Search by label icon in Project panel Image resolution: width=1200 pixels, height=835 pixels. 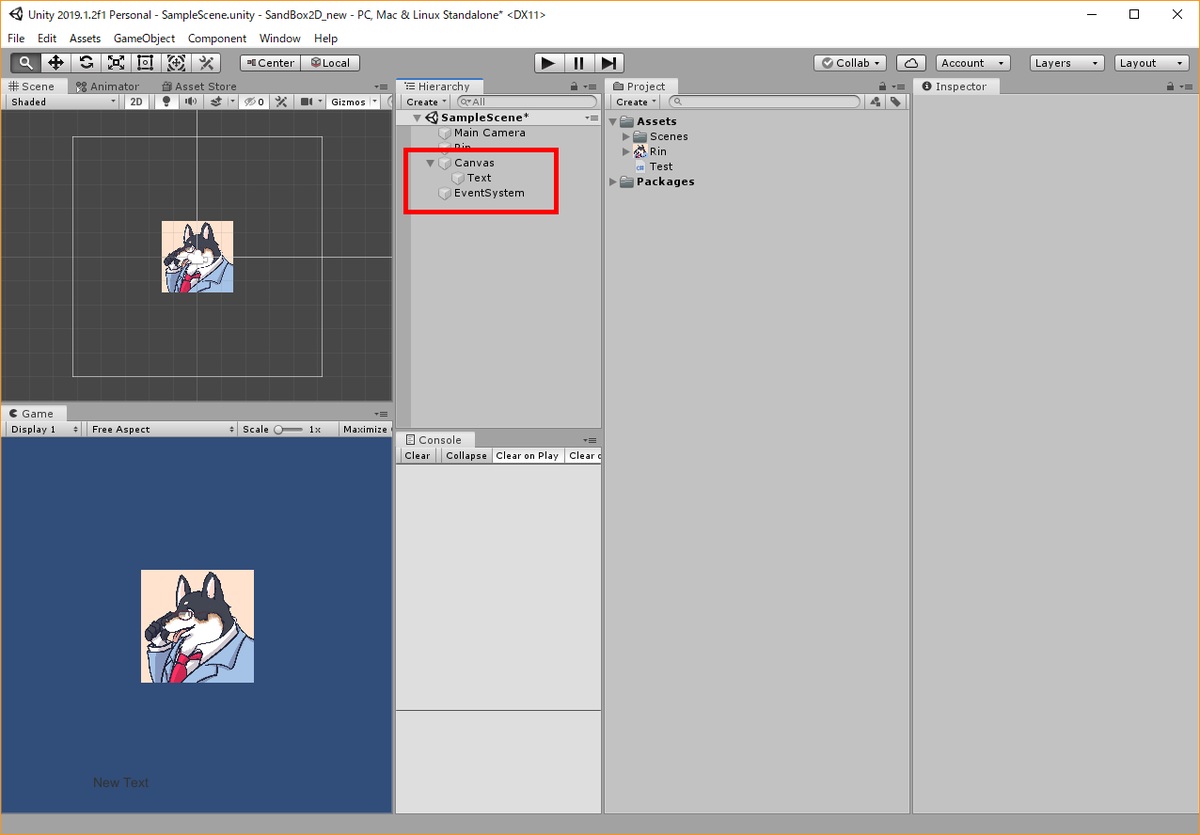(896, 102)
